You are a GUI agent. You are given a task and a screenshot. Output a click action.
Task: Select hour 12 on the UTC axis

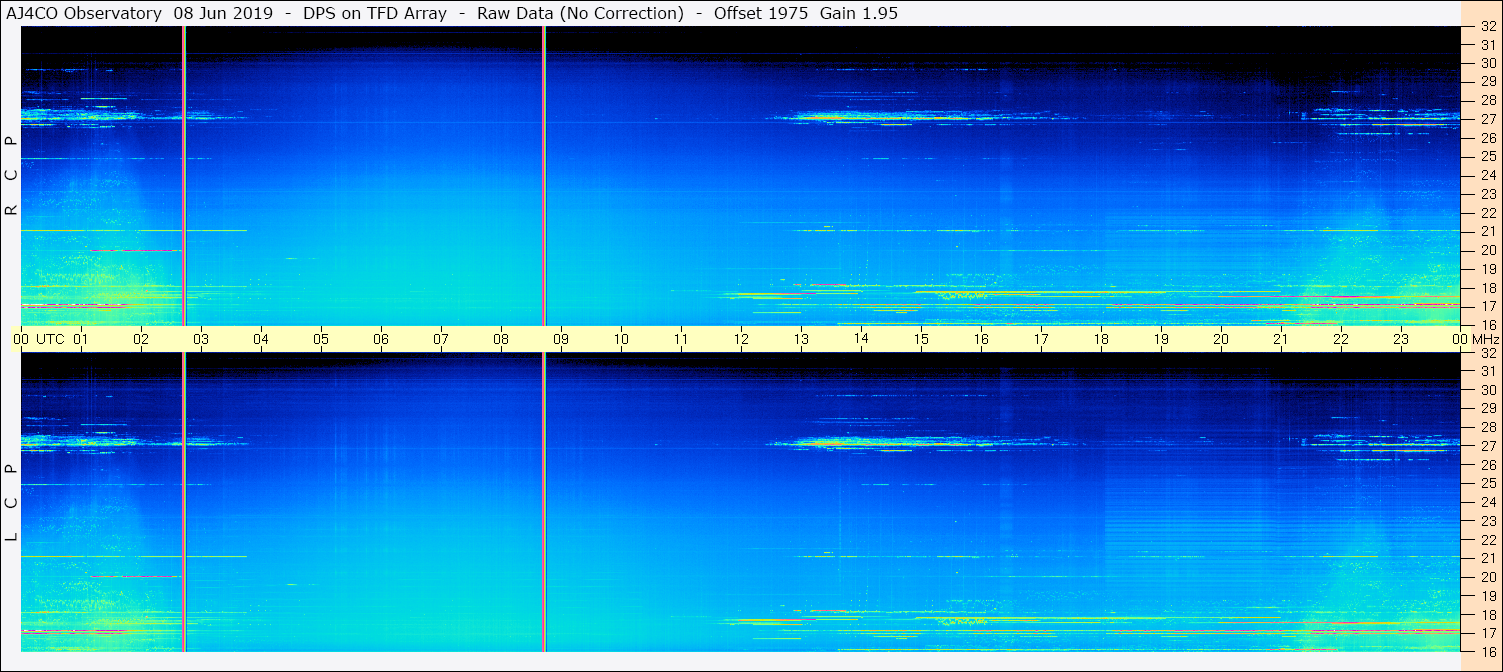(741, 339)
